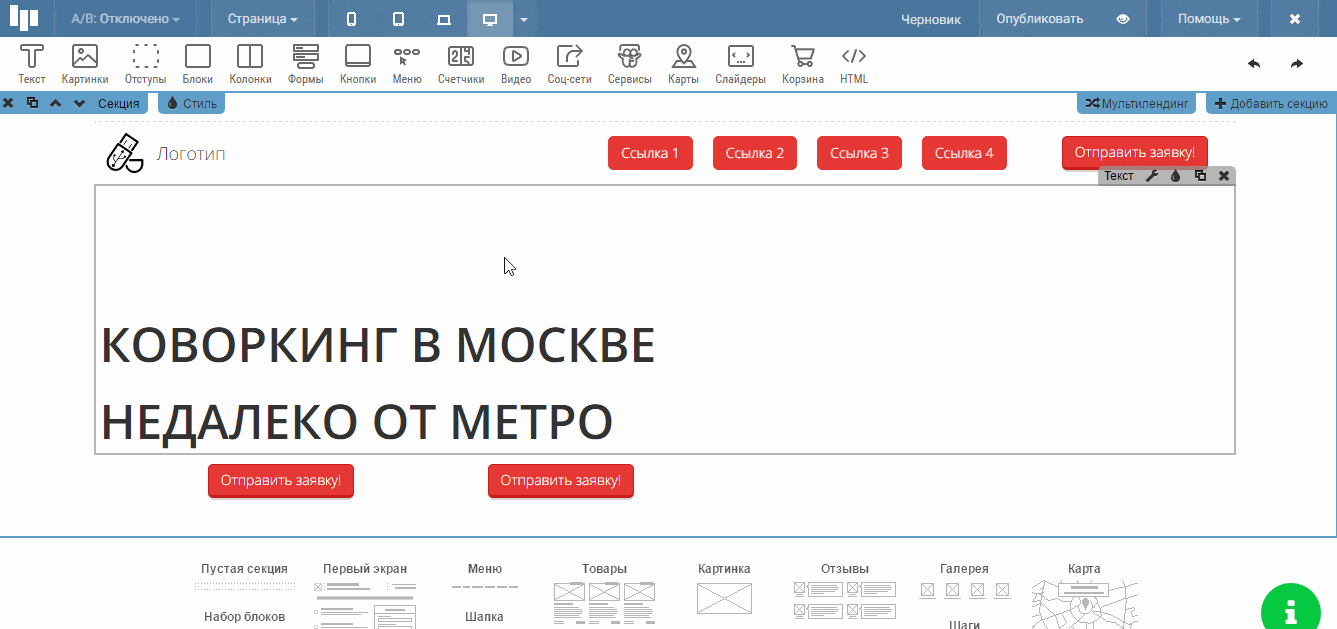Open the Помощь help dropdown
Viewport: 1337px width, 629px height.
[x=1208, y=19]
